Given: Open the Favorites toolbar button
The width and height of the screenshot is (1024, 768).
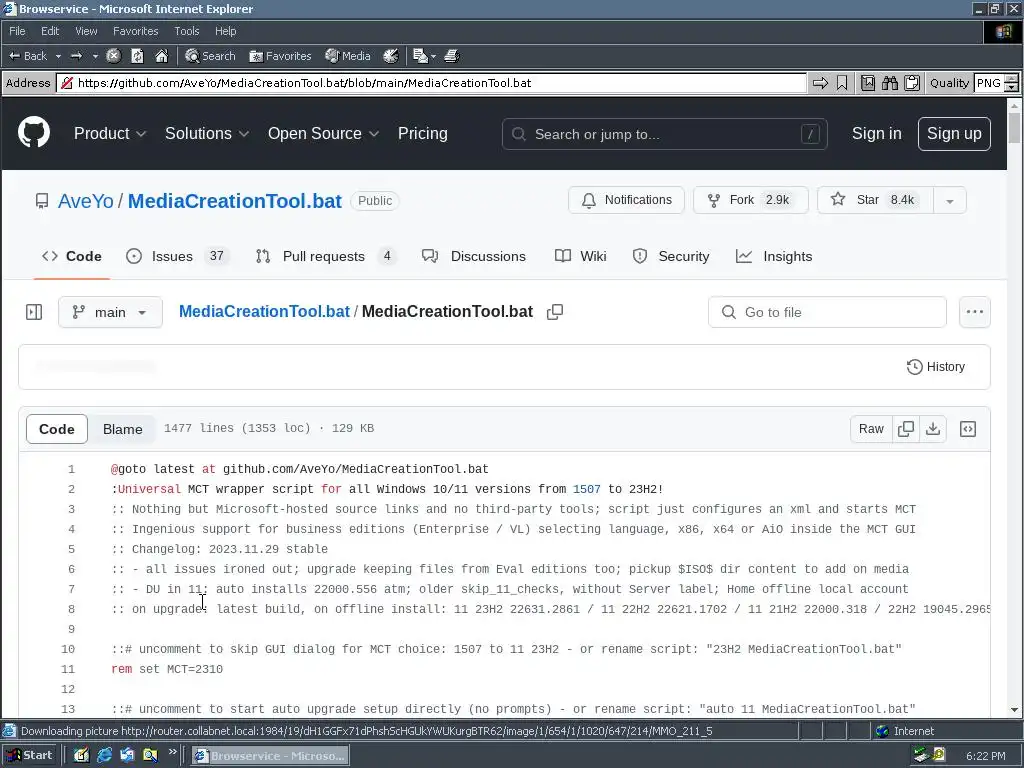Looking at the screenshot, I should (x=280, y=56).
